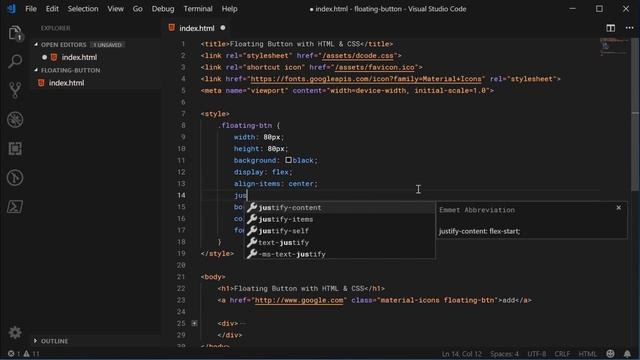This screenshot has height=360, width=640.
Task: Open the File menu
Action: [x=31, y=9]
